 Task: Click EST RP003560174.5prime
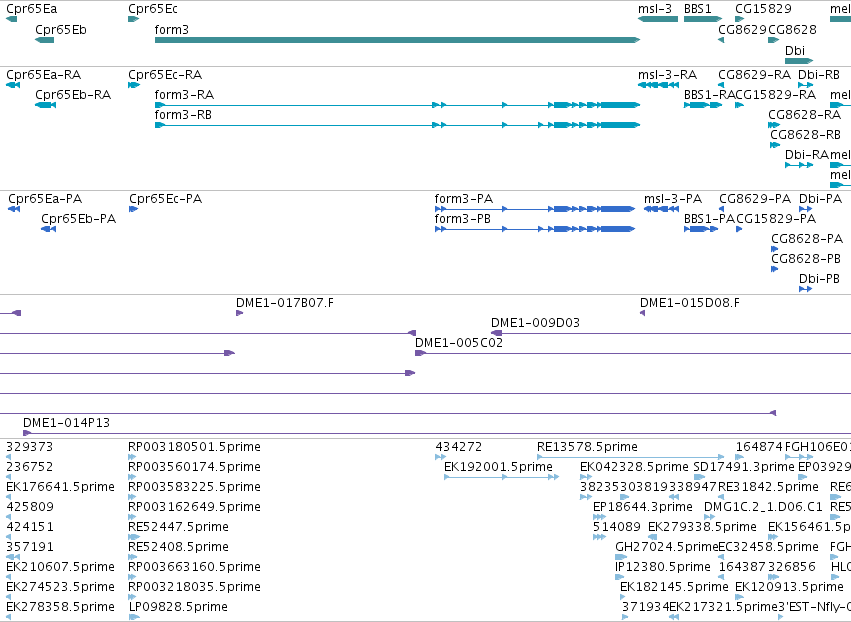[194, 467]
